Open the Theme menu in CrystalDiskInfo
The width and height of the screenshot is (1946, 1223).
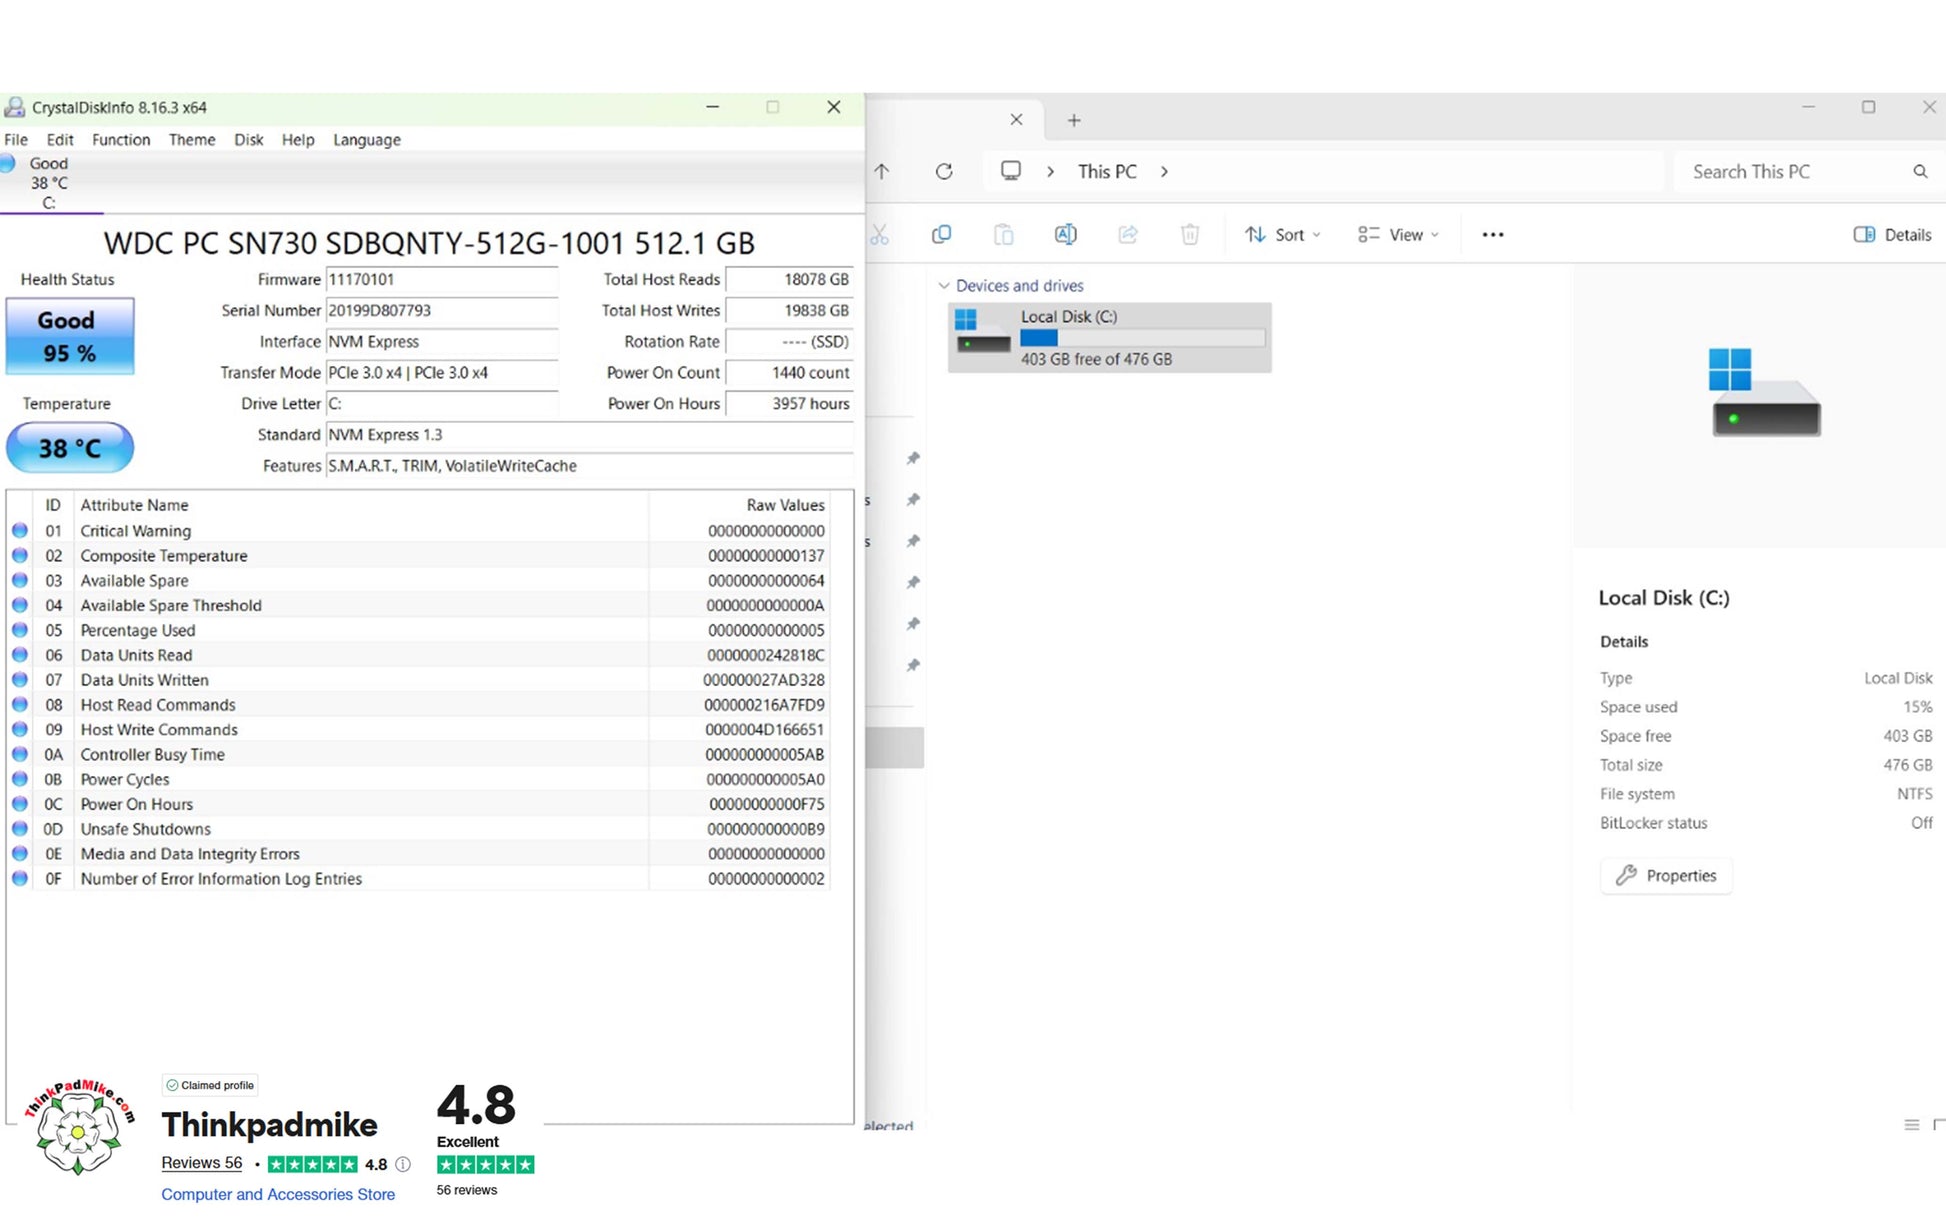(x=192, y=140)
